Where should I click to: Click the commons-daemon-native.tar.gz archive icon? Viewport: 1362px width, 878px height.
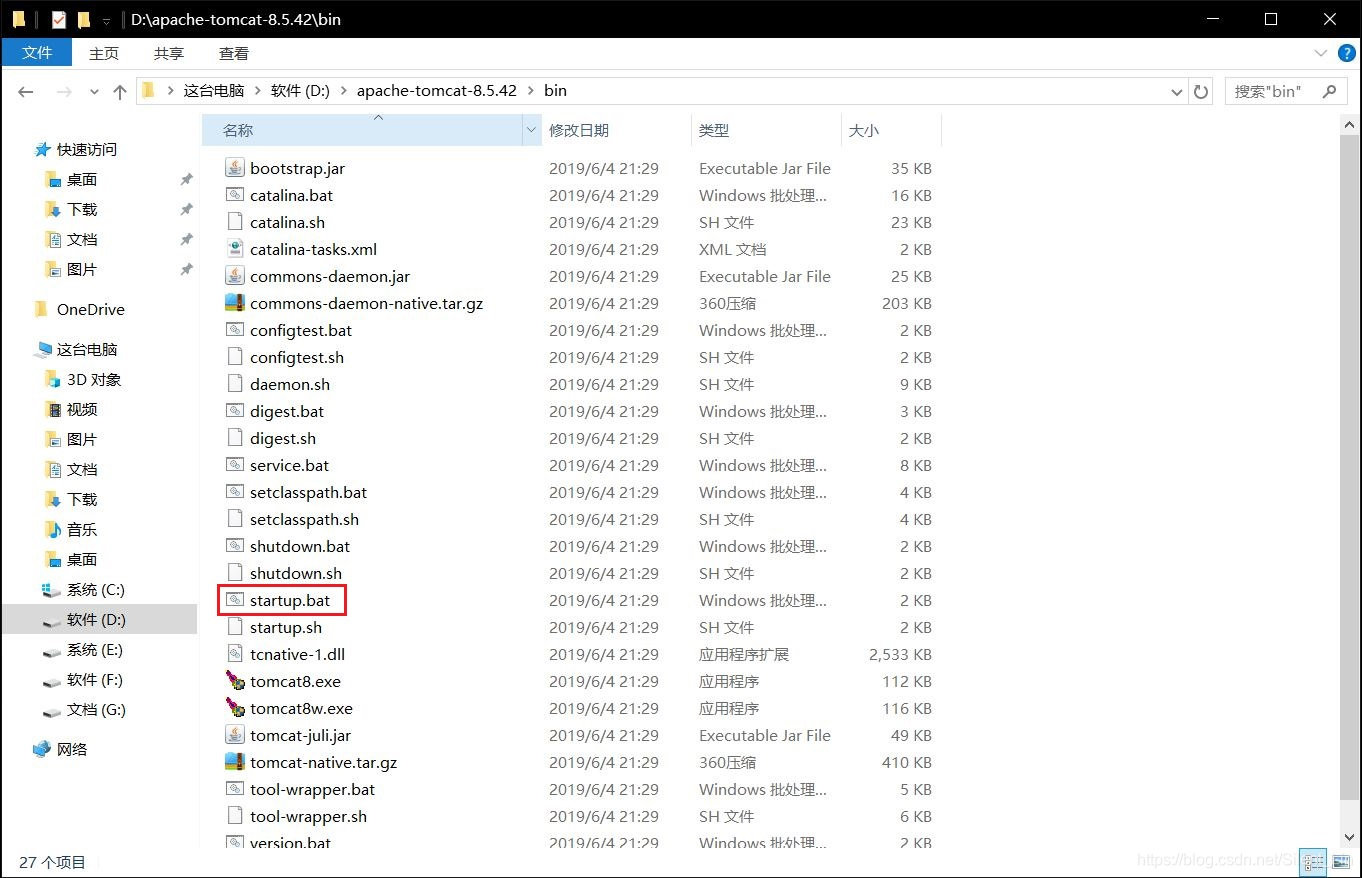pyautogui.click(x=235, y=303)
